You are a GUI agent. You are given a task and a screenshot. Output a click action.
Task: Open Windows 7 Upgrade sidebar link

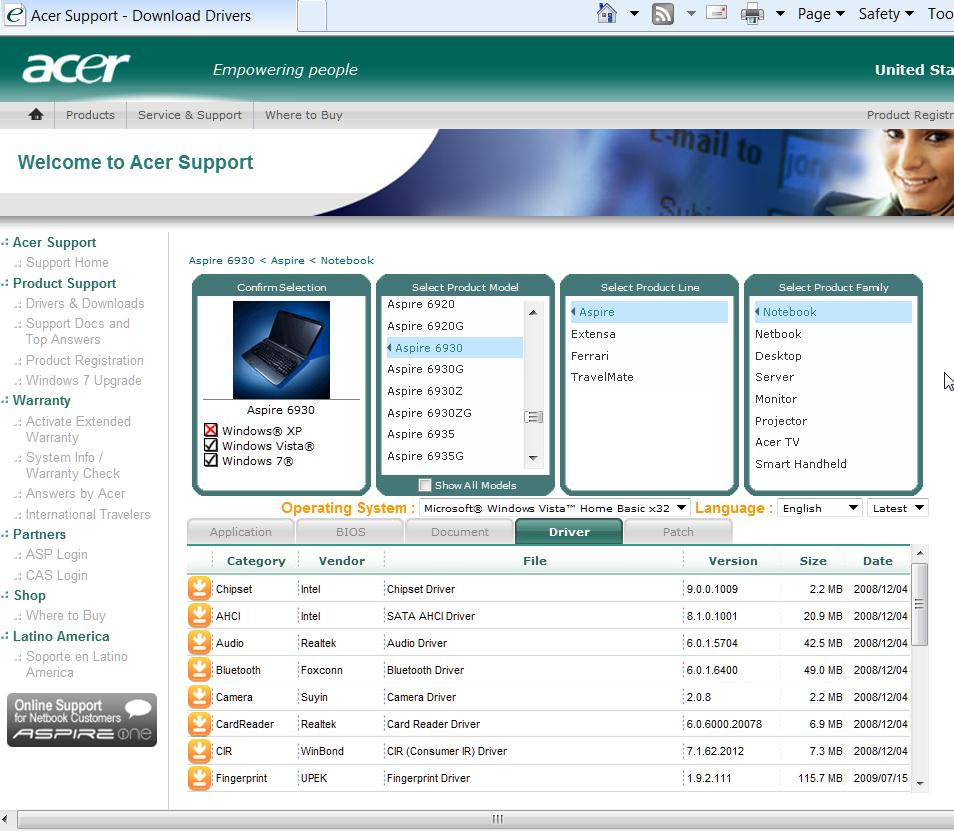pos(83,380)
